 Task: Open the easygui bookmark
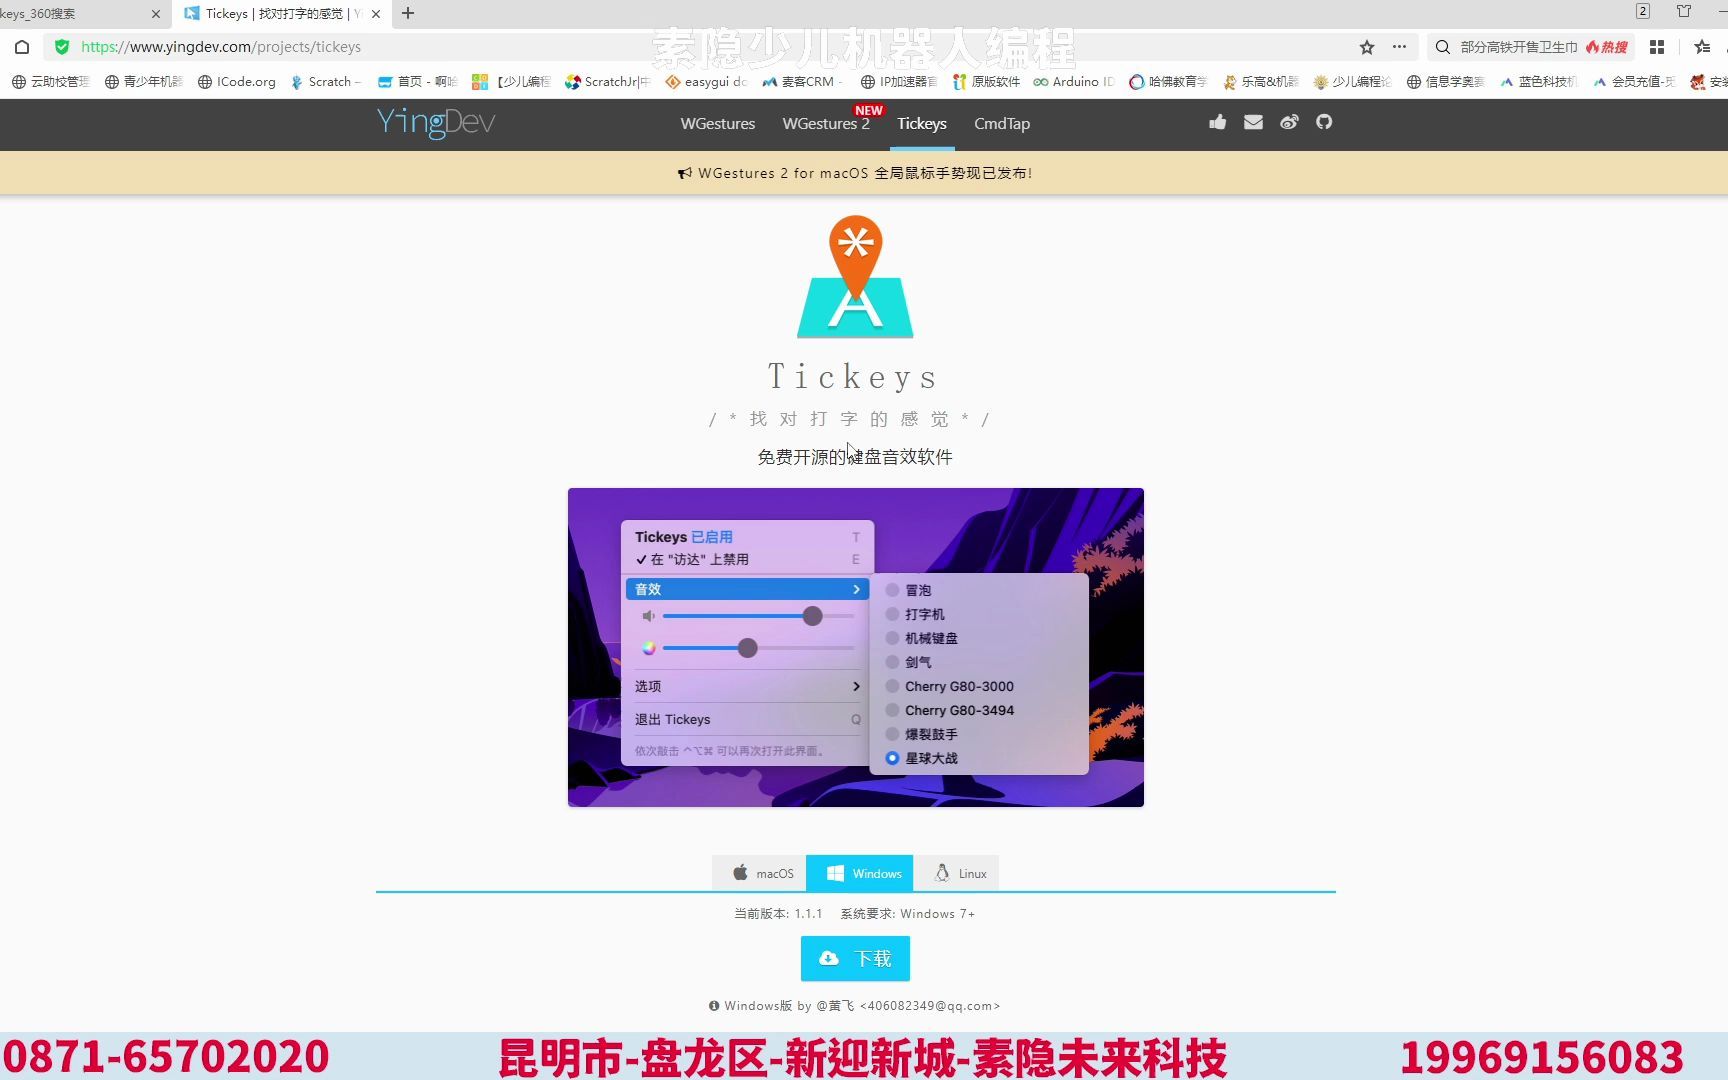(x=706, y=82)
